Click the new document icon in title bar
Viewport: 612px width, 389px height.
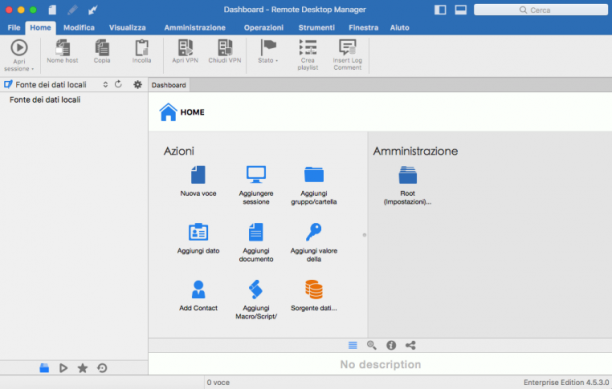52,10
